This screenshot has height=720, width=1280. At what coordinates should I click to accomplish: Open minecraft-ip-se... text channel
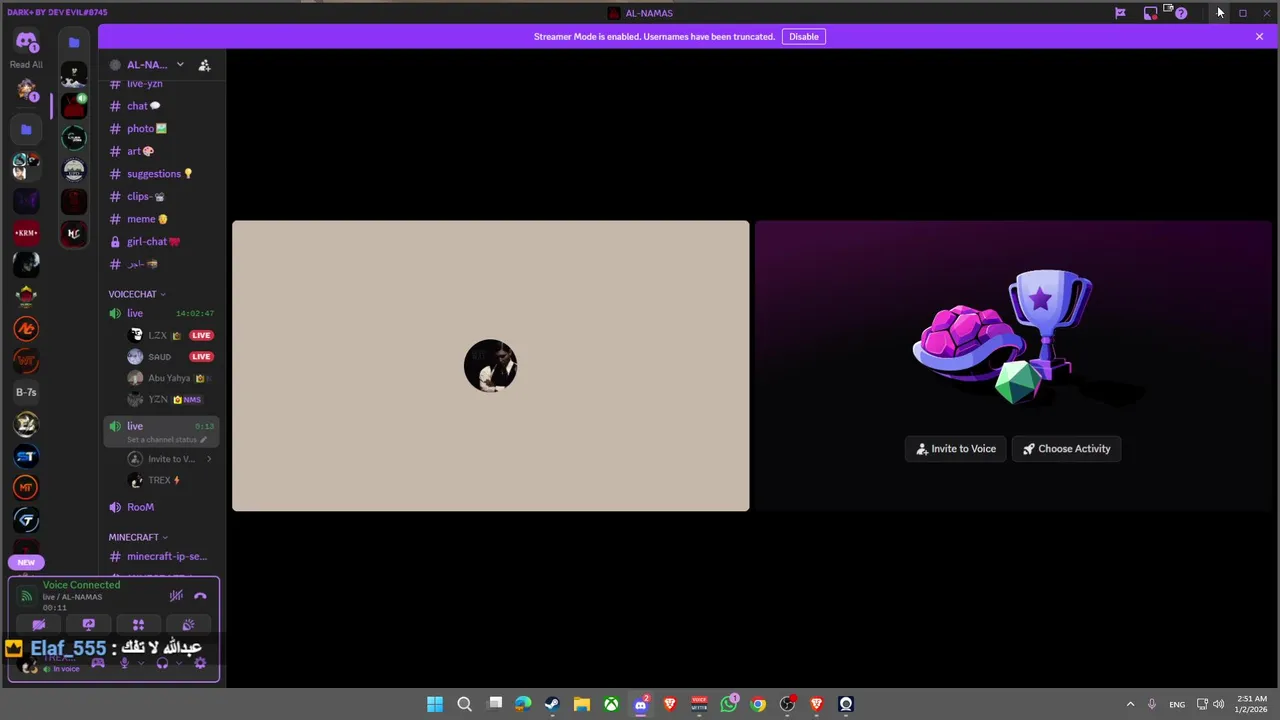coord(161,556)
